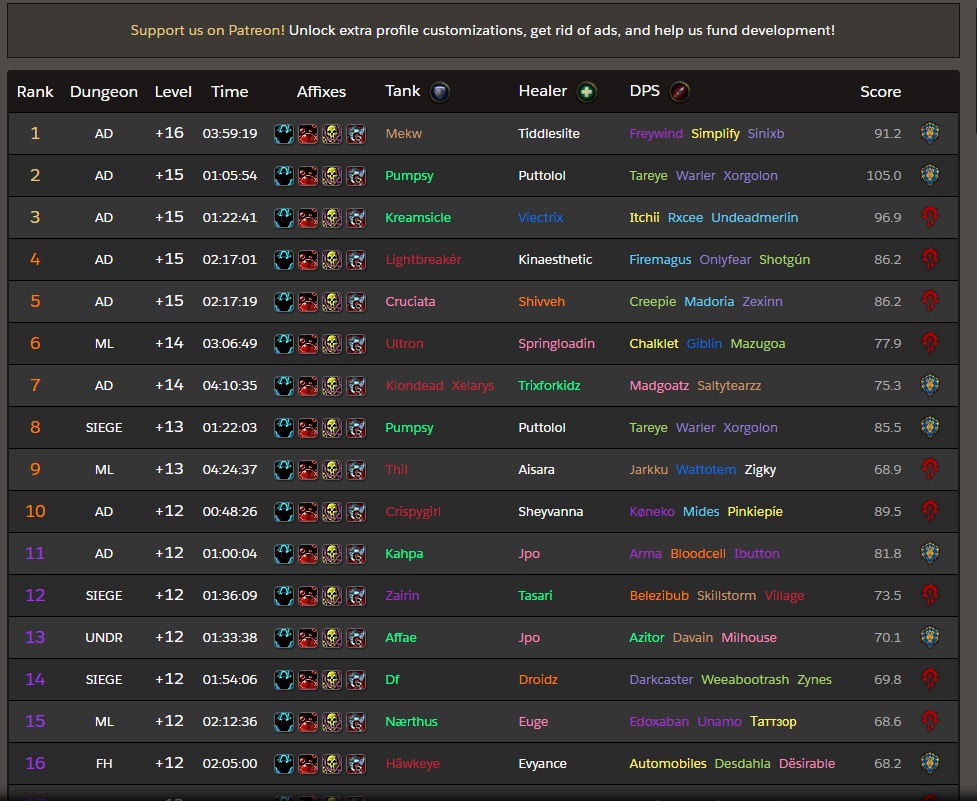The image size is (977, 801).
Task: Click the Horde faction icon in rank 12 row
Action: point(930,595)
